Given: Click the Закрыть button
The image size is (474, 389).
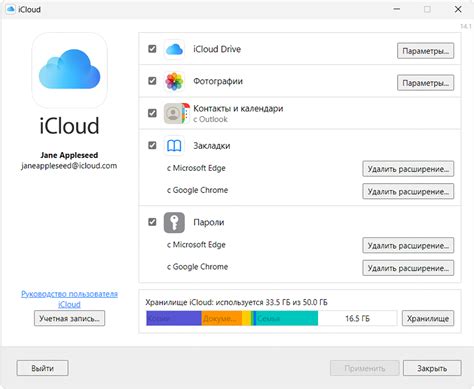Looking at the screenshot, I should pyautogui.click(x=432, y=368).
